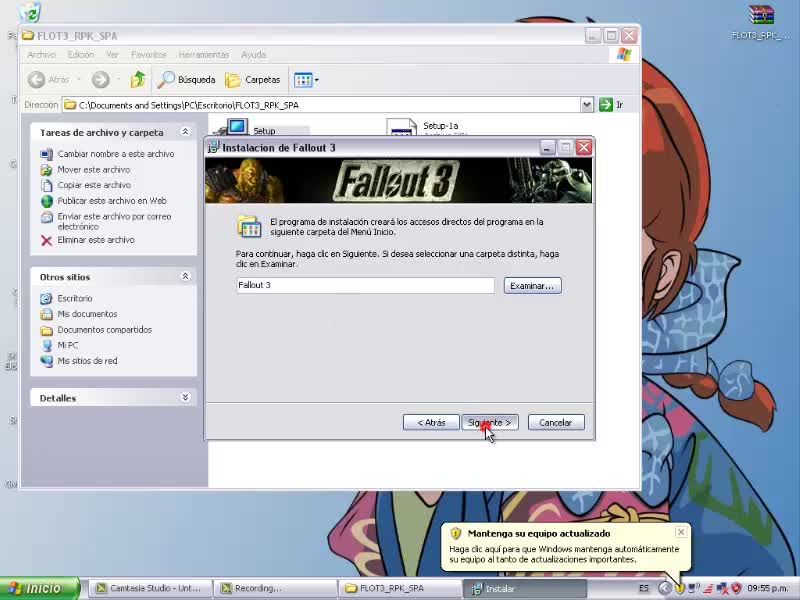The height and width of the screenshot is (600, 800).
Task: Open Documentos compartidos link
Action: 105,330
